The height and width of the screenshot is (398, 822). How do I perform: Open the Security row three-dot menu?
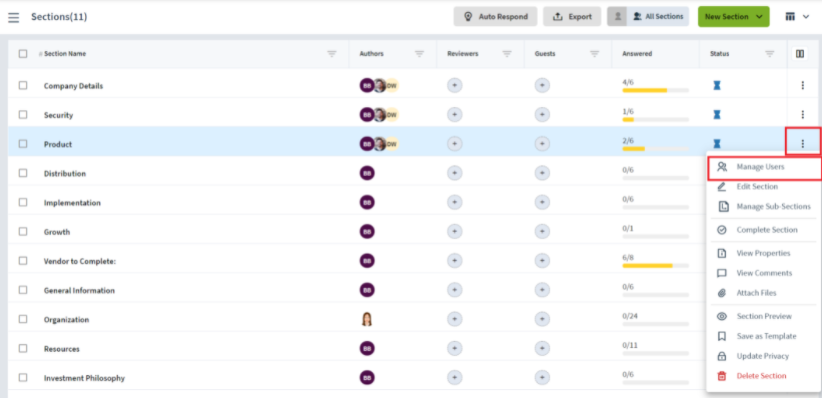pos(803,114)
